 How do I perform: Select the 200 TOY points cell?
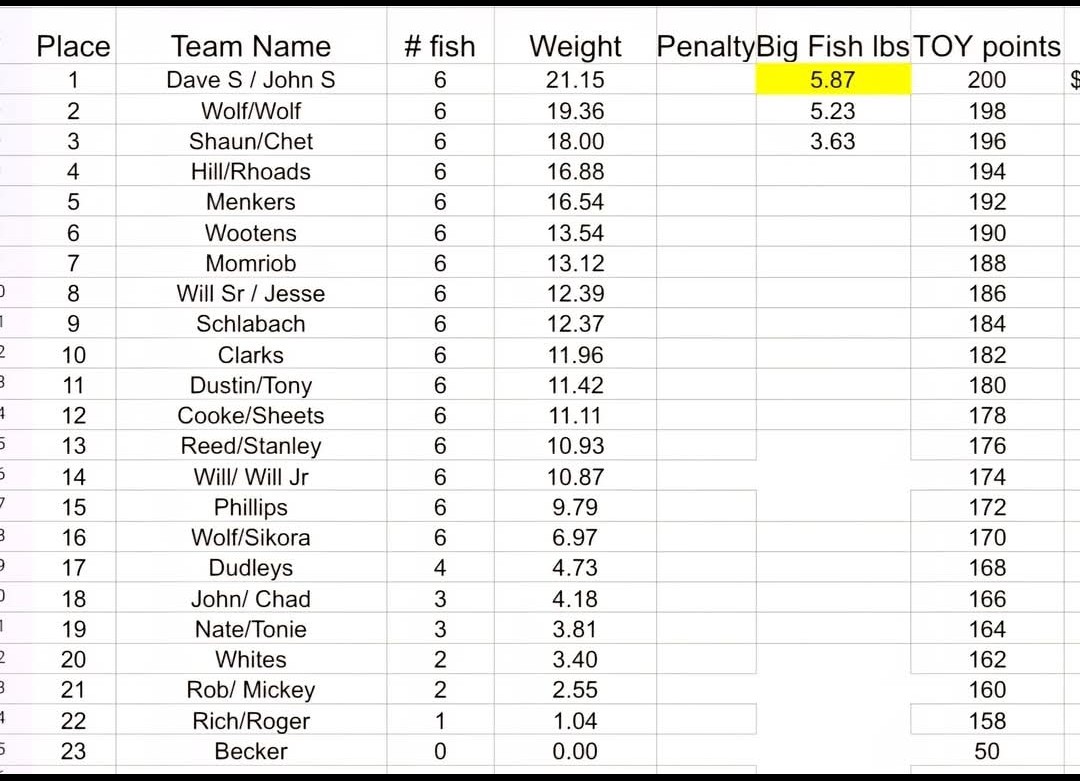(987, 80)
